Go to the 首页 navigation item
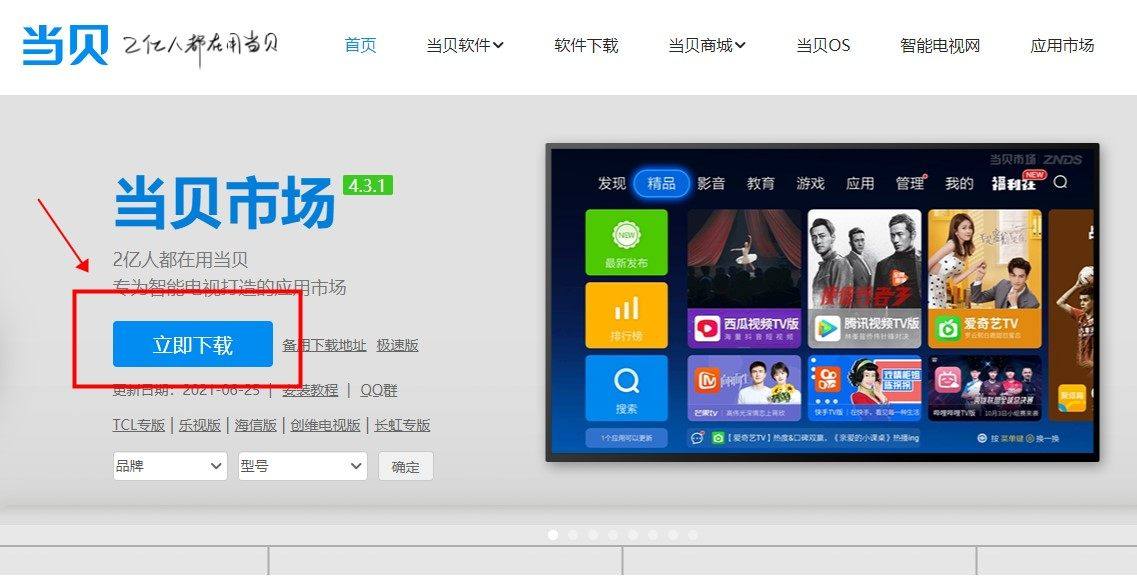Viewport: 1137px width, 576px height. pyautogui.click(x=360, y=45)
